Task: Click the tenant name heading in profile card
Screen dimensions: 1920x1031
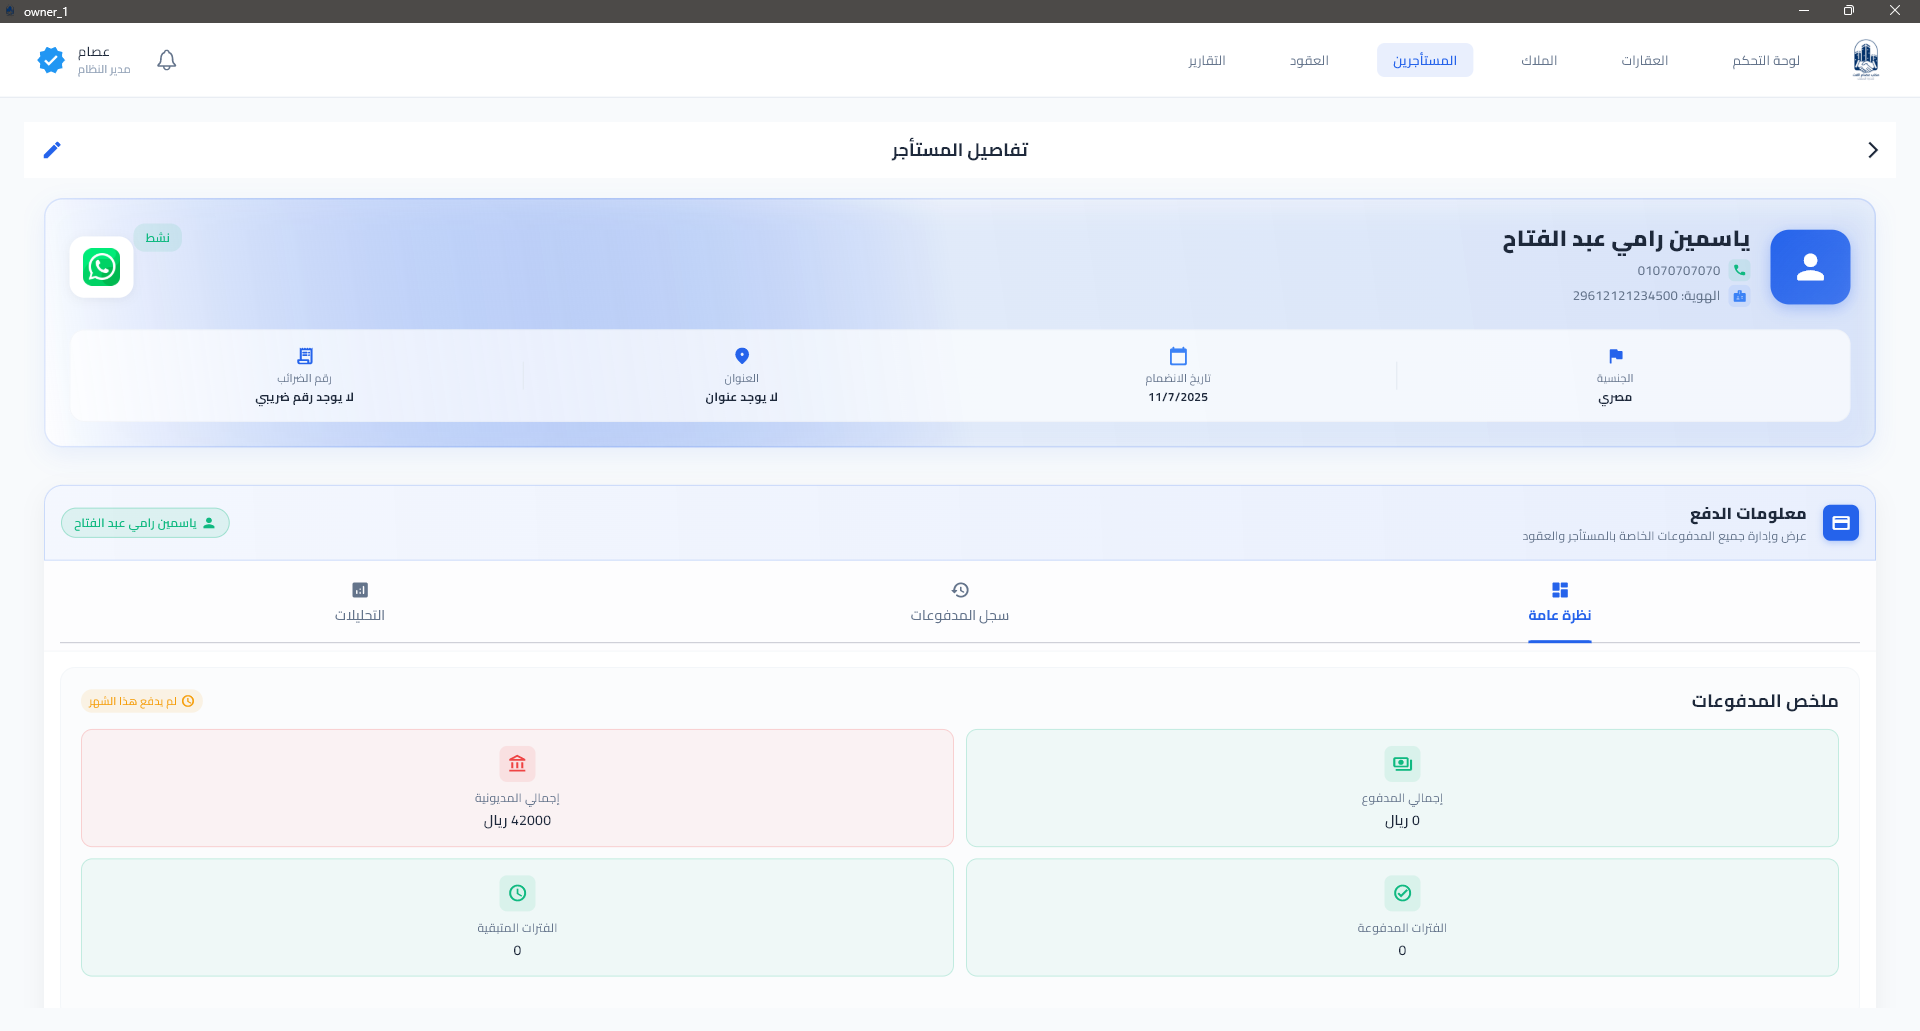Action: pos(1626,240)
